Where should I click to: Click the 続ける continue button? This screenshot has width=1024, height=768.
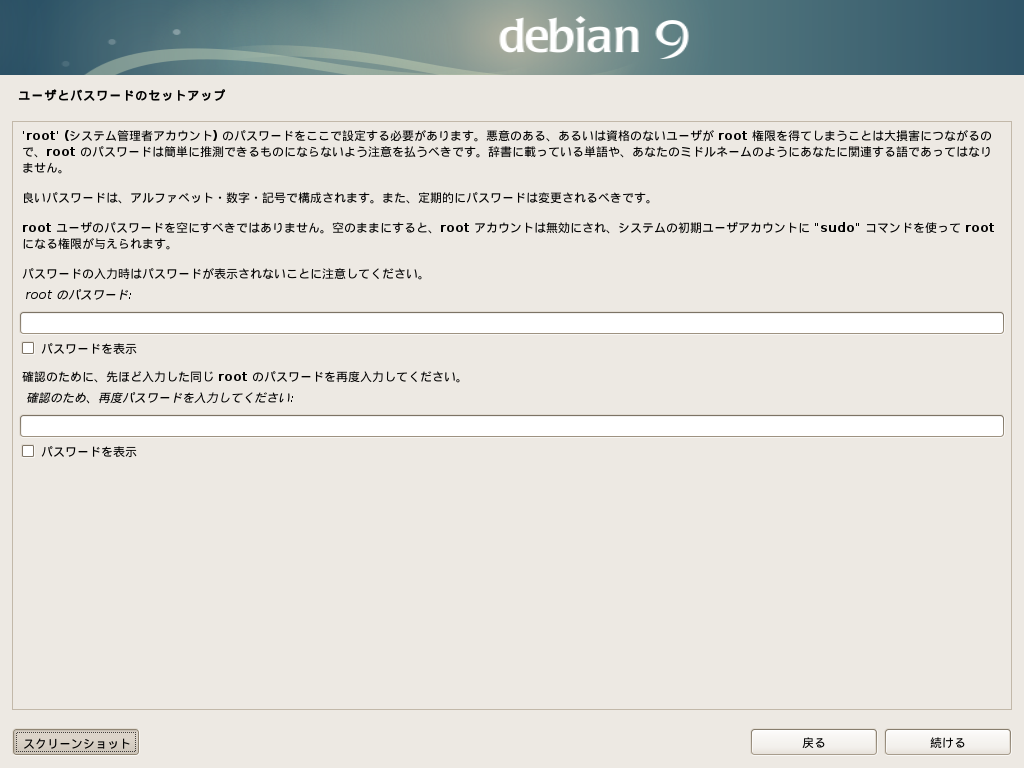(948, 743)
